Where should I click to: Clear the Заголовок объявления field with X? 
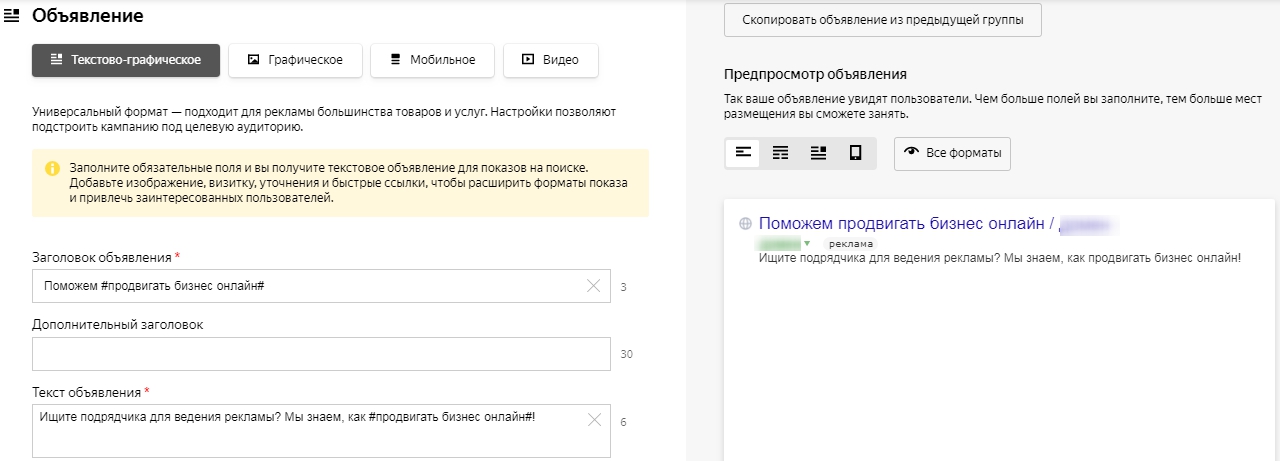coord(593,286)
